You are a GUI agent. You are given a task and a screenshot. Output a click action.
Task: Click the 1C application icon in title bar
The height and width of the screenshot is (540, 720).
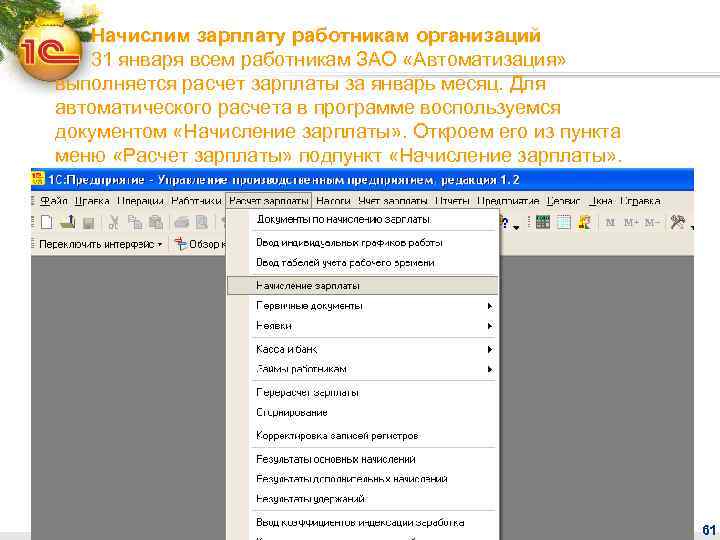(x=38, y=179)
